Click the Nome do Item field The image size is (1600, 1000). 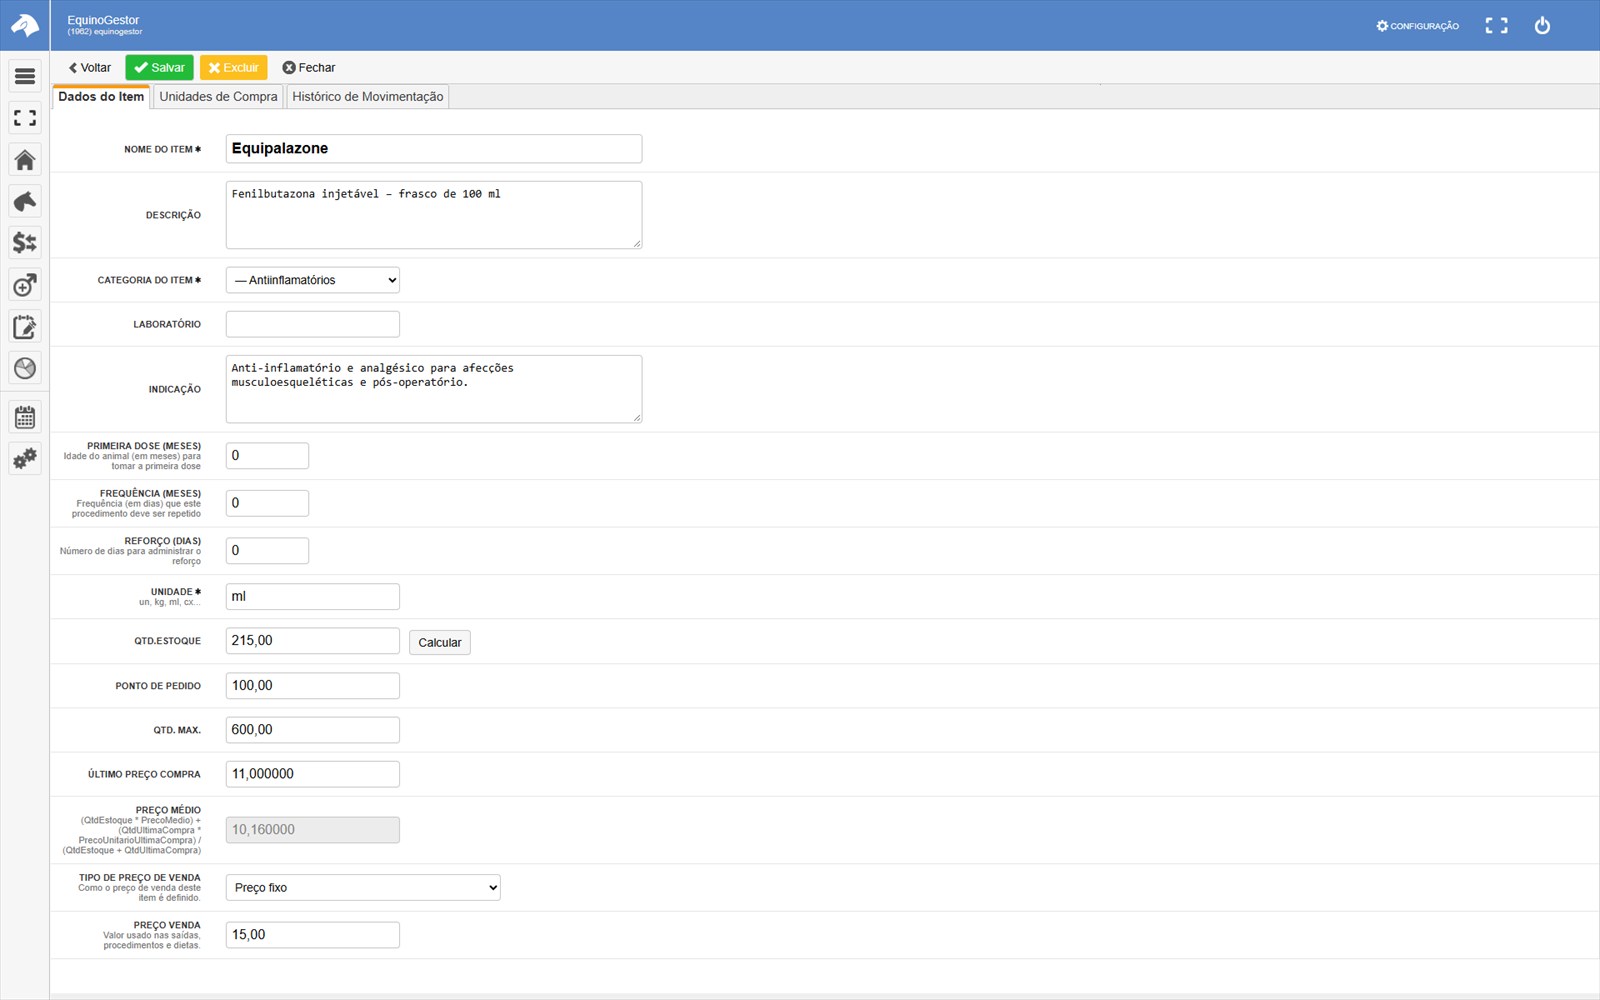434,149
